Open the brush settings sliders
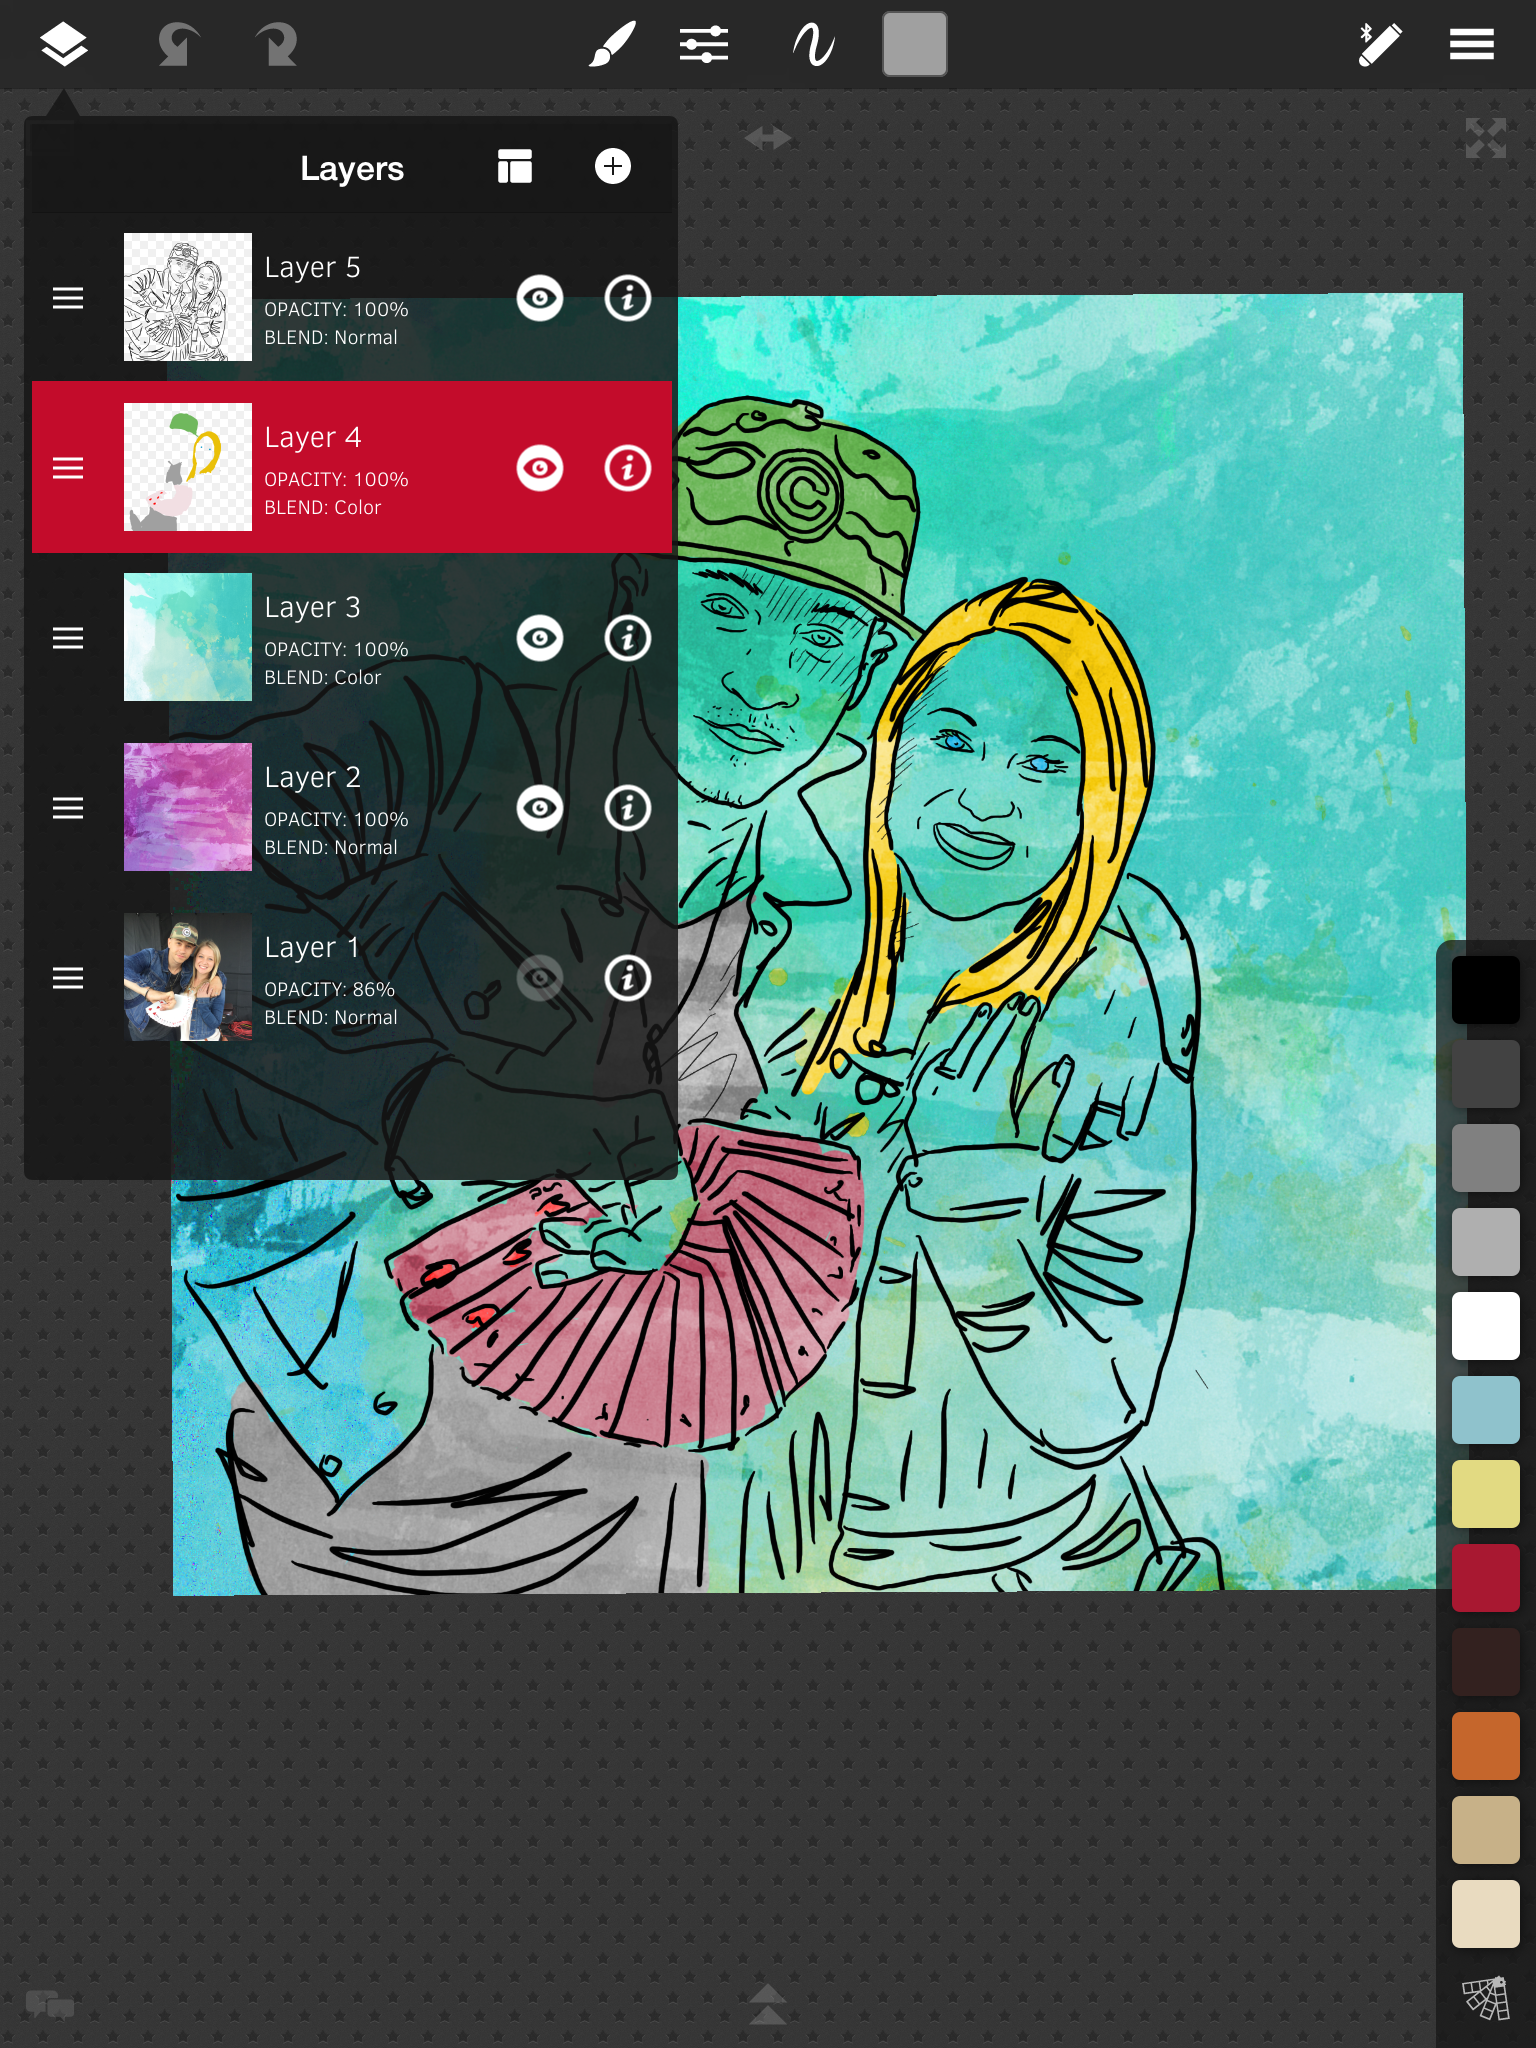This screenshot has width=1536, height=2048. click(704, 45)
